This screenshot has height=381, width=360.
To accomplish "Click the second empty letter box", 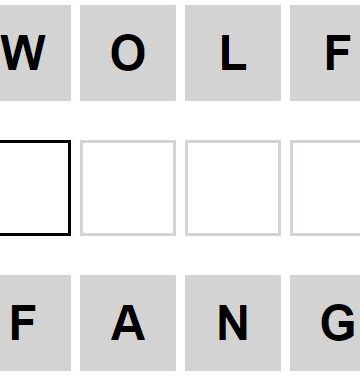I will coord(128,188).
